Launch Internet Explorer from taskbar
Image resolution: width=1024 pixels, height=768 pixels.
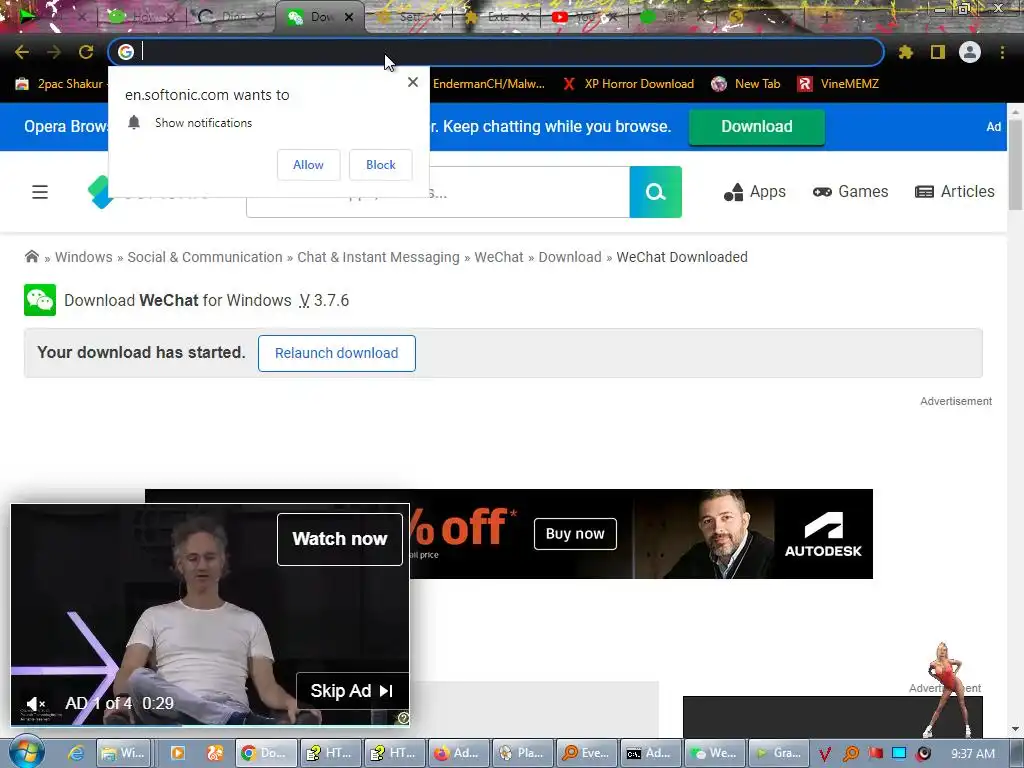pyautogui.click(x=76, y=753)
